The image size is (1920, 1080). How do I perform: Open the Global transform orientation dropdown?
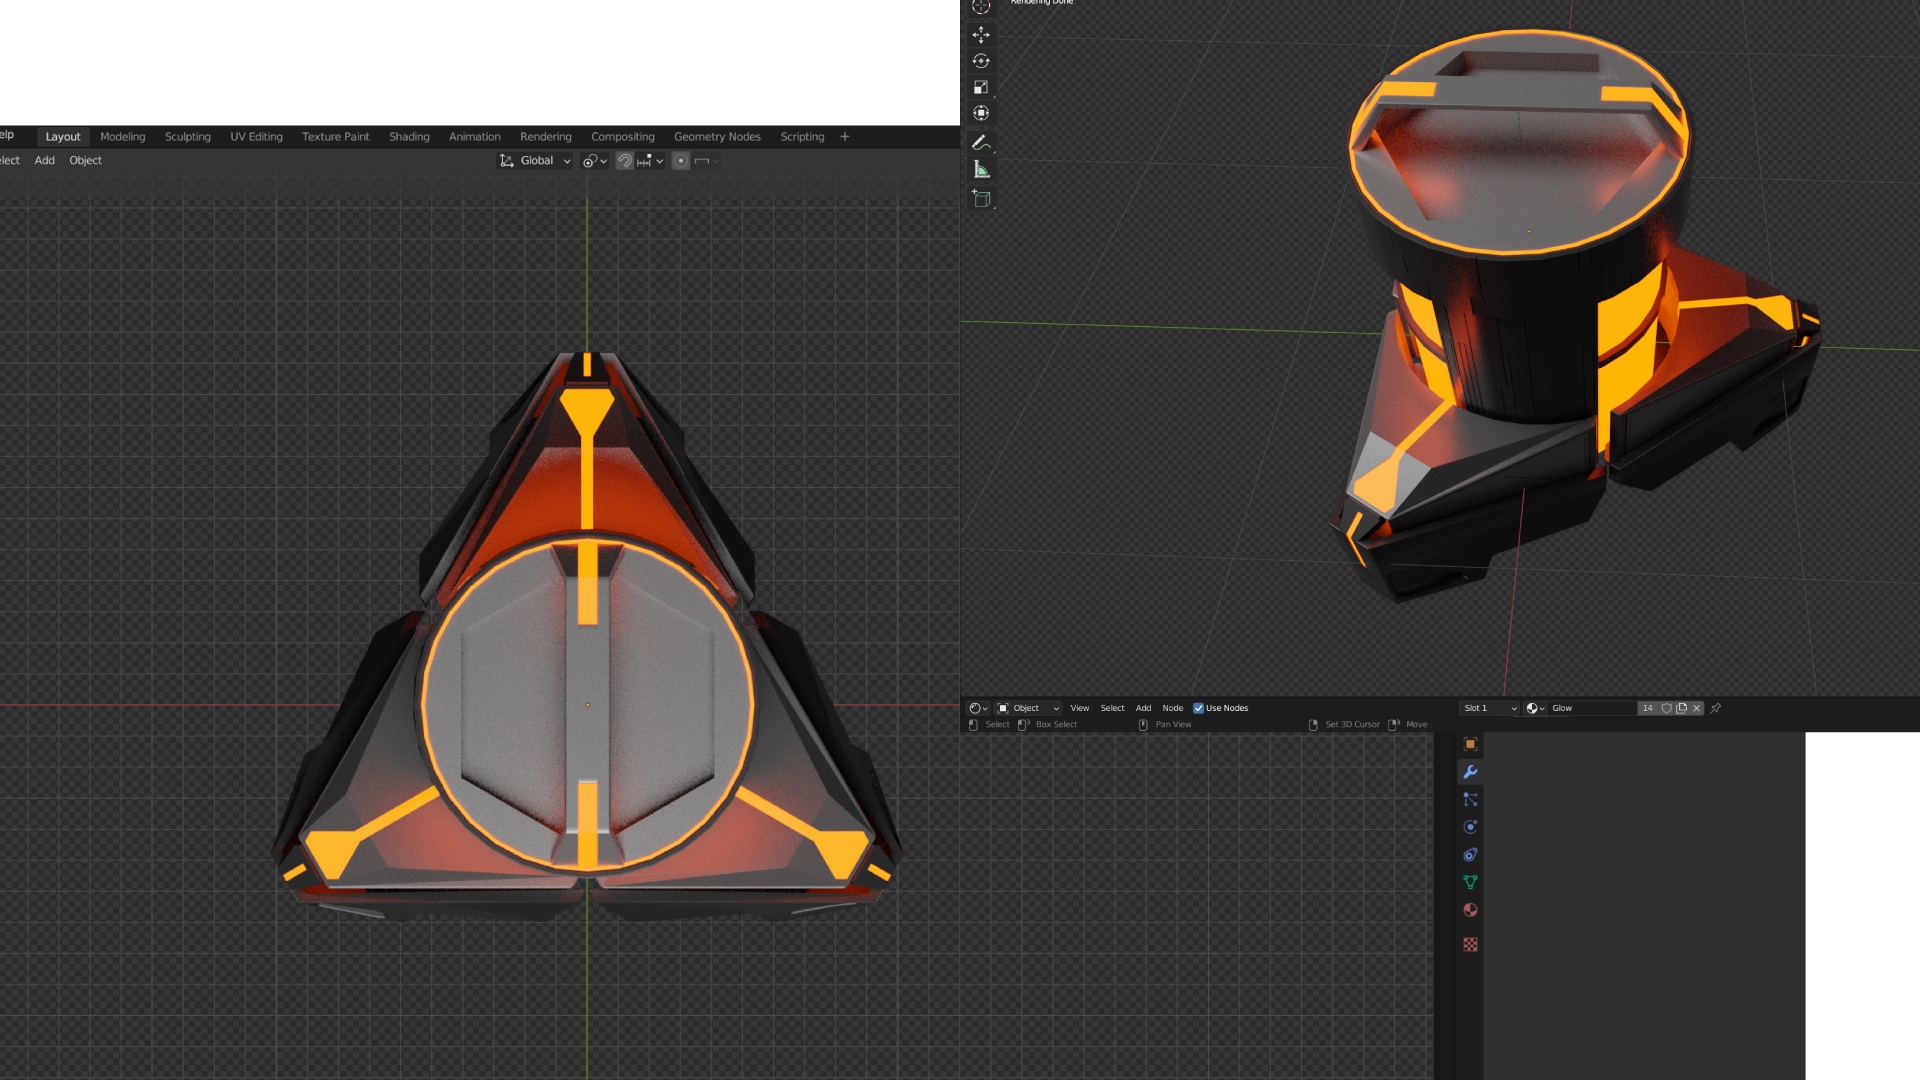pos(535,161)
